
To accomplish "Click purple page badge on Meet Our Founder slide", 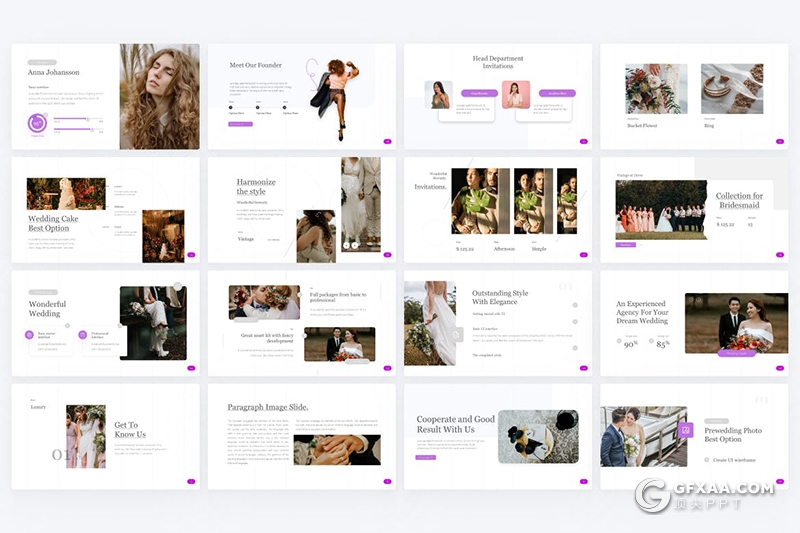I will click(387, 141).
